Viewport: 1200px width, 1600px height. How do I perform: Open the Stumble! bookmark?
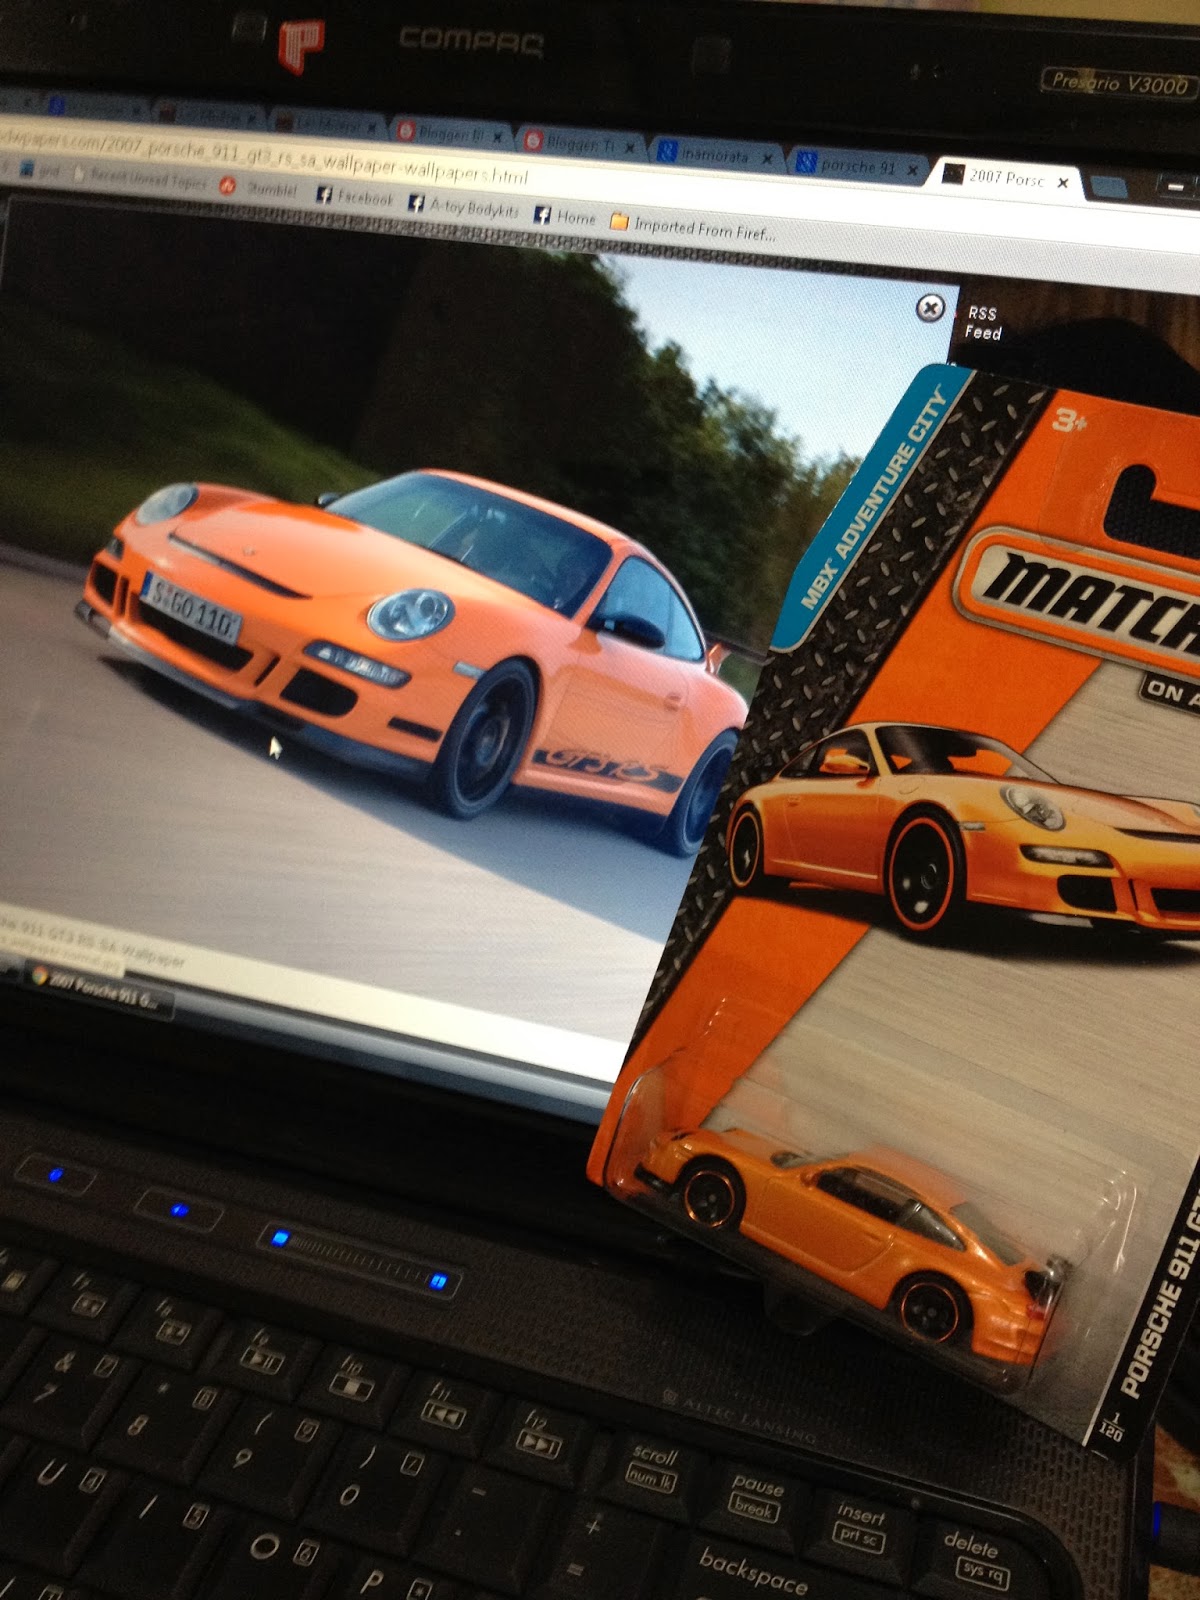tap(260, 188)
